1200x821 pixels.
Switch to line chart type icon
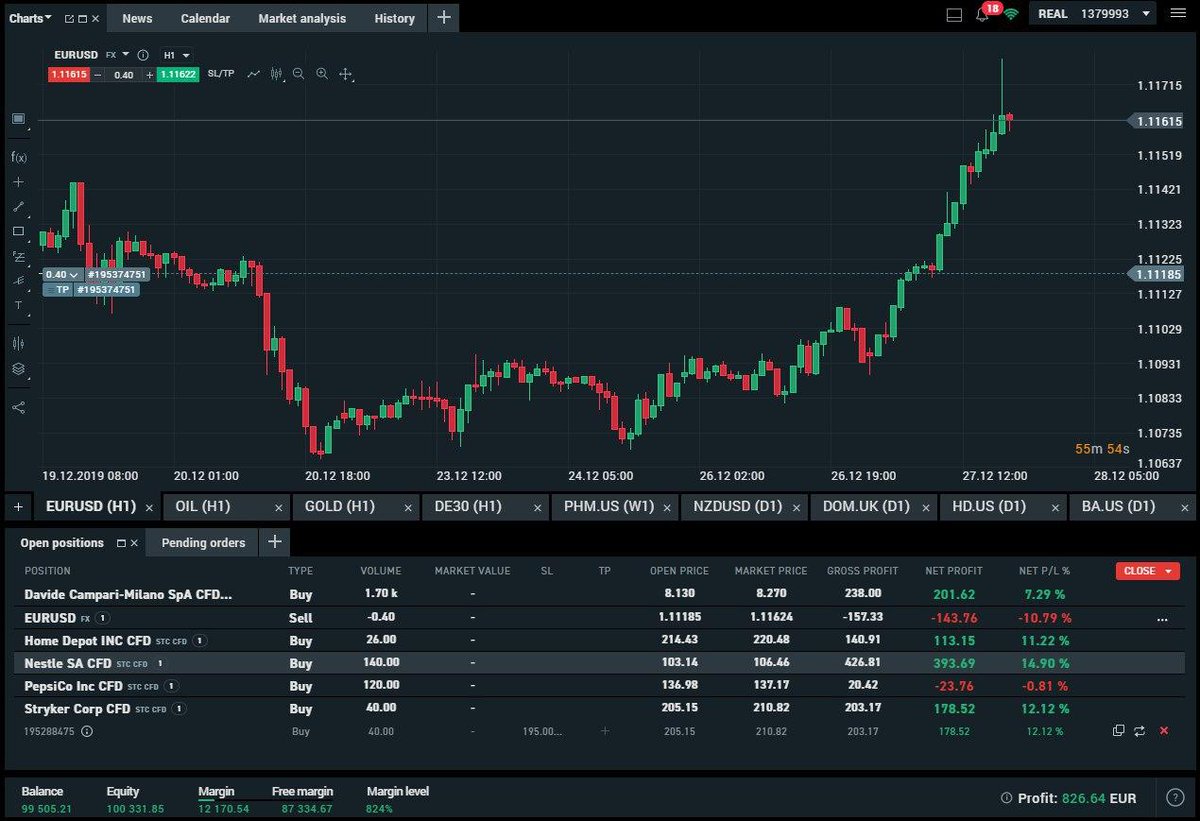[254, 74]
